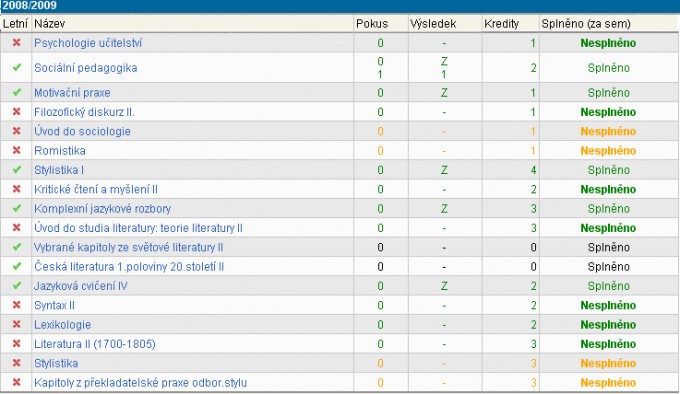Open Filozofický diskurz II. course link
680x394 pixels.
[84, 112]
